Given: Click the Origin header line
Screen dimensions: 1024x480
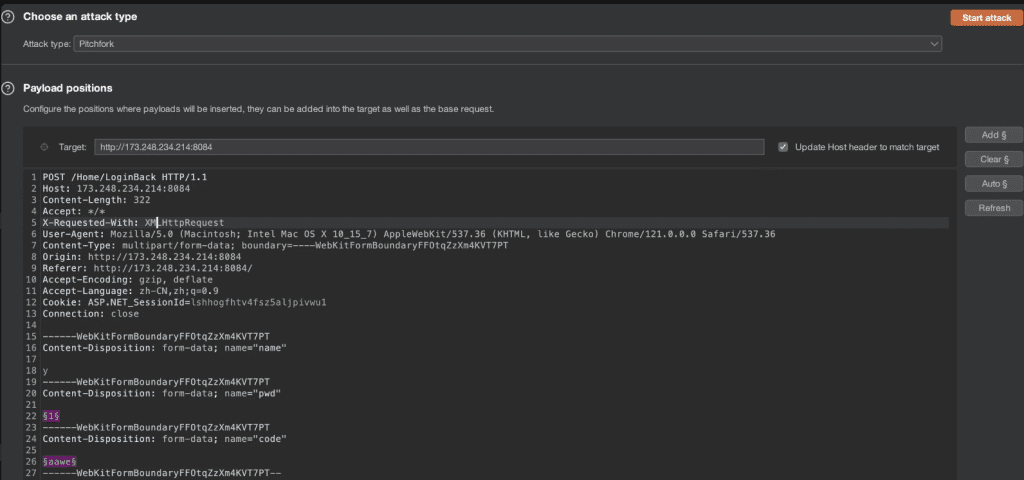Looking at the screenshot, I should click(142, 257).
